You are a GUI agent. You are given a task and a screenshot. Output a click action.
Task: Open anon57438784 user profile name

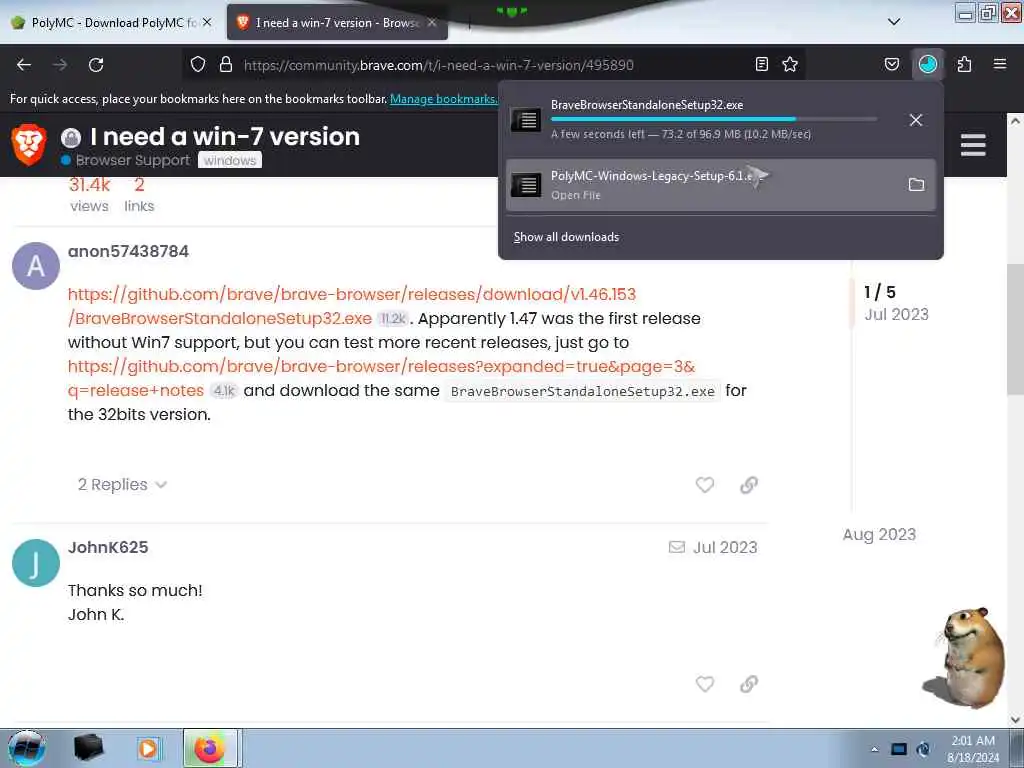click(x=128, y=251)
